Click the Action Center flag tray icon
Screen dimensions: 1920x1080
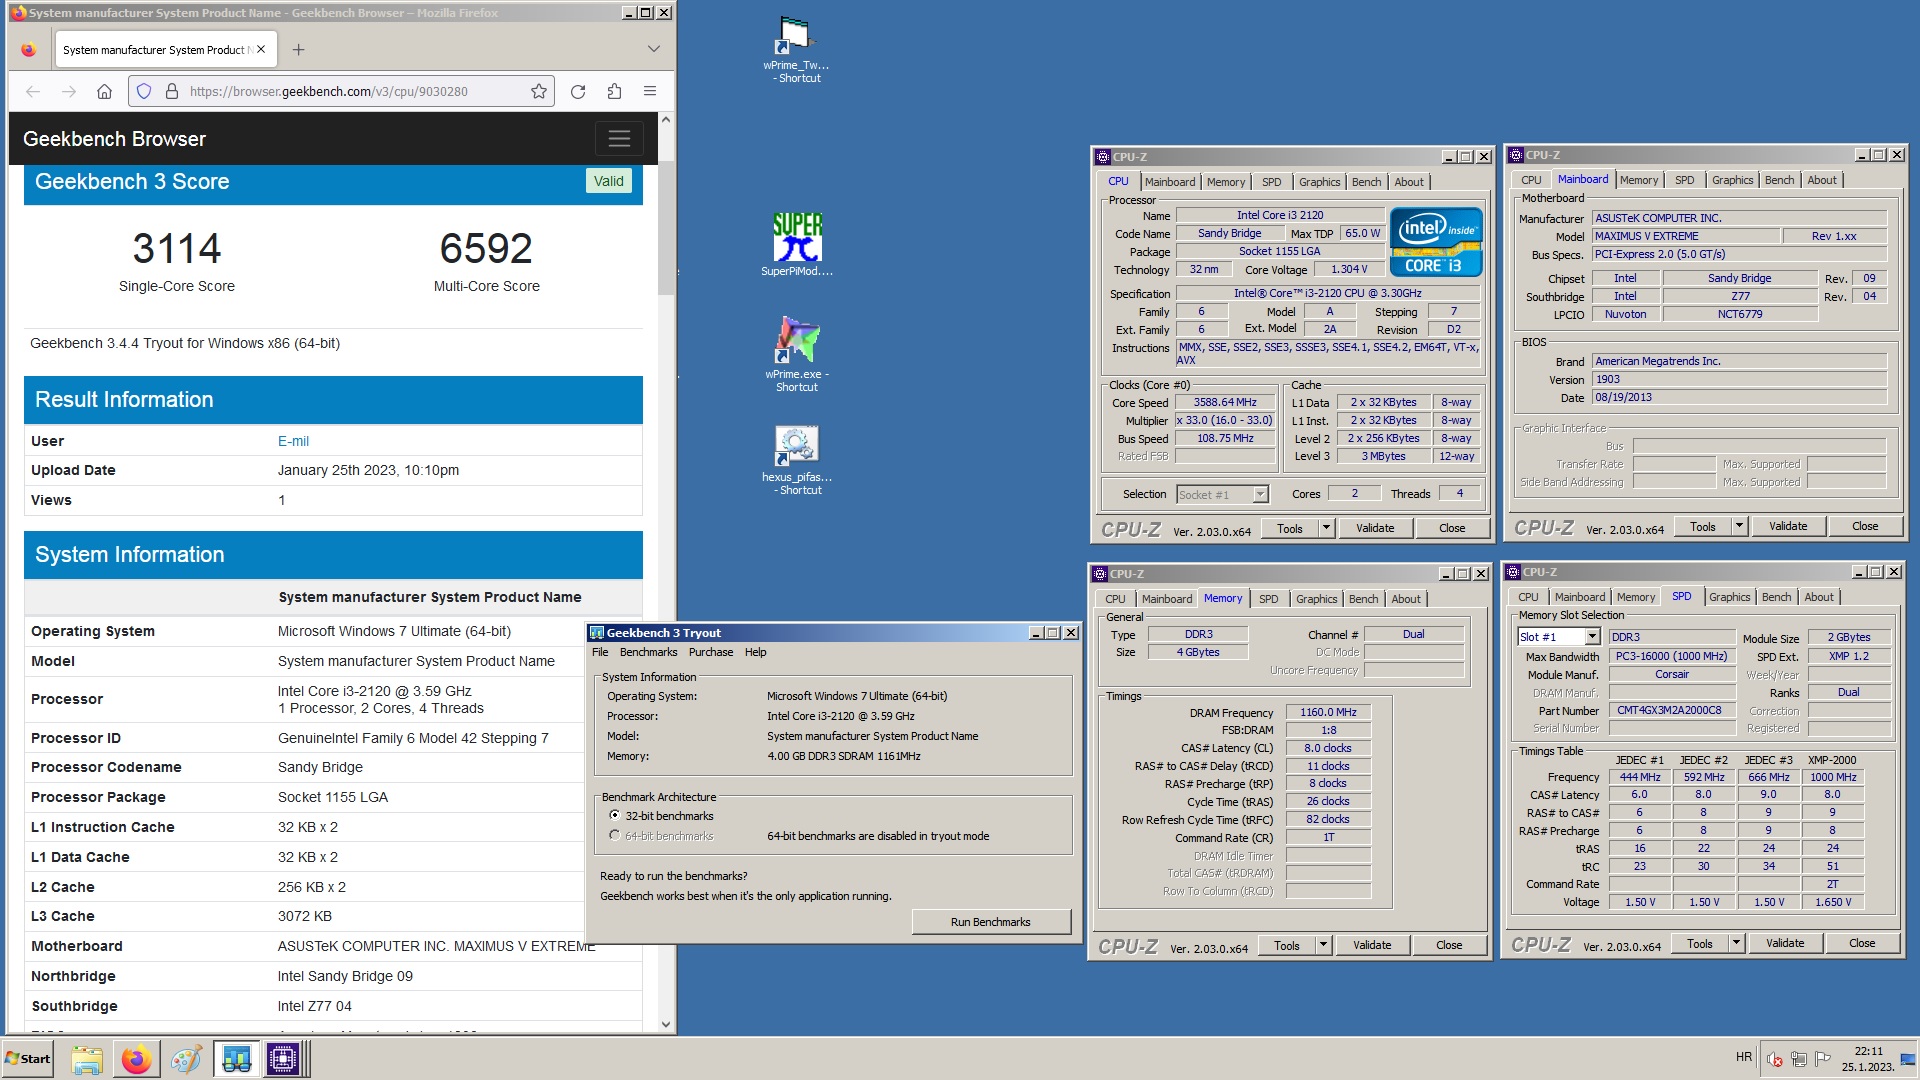click(x=1823, y=1059)
